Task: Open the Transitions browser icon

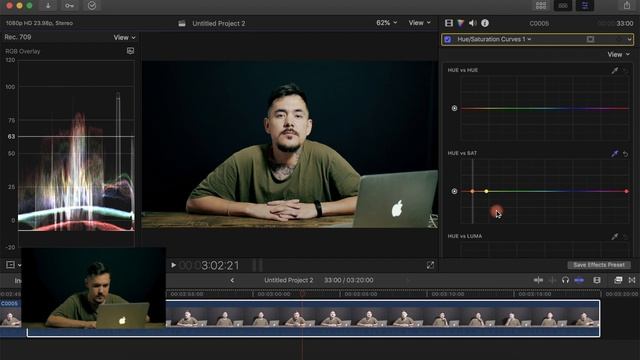Action: 632,280
